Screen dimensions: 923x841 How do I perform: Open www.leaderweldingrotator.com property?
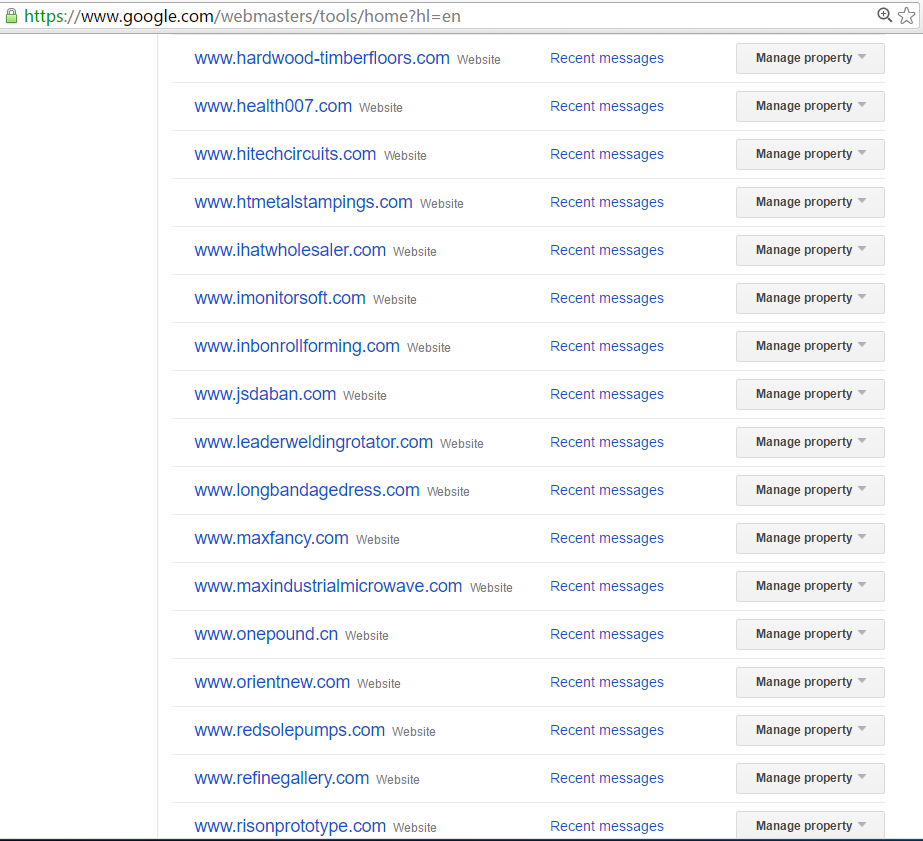point(314,442)
